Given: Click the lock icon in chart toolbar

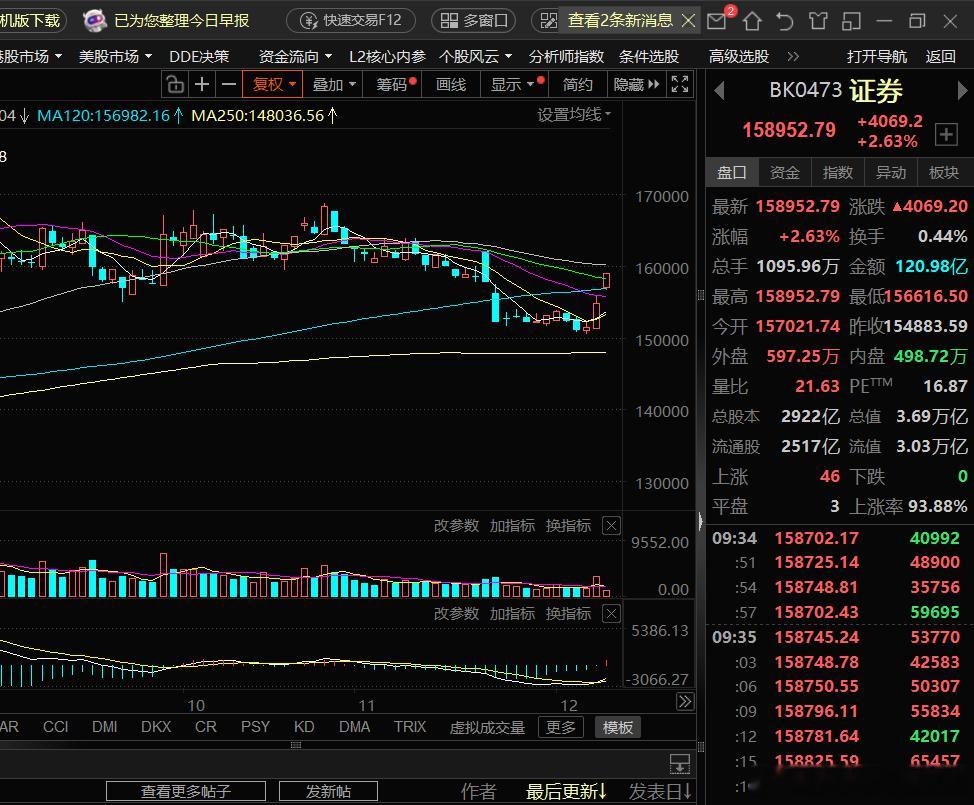Looking at the screenshot, I should click(175, 84).
